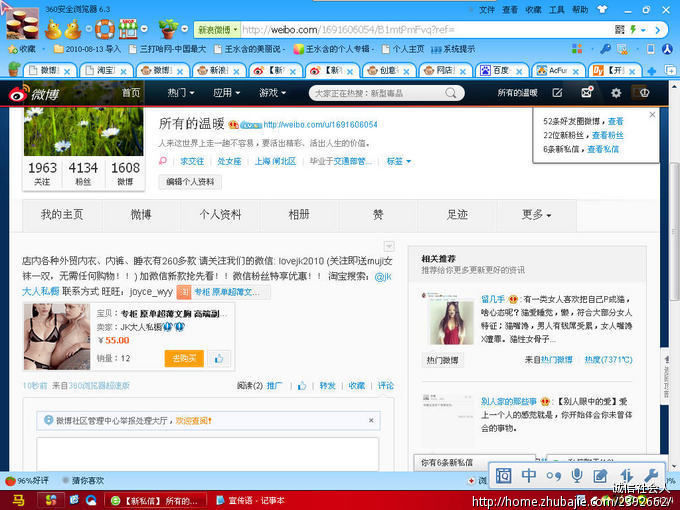Click the notepad pencil icon in the input method bar
The width and height of the screenshot is (680, 510).
coord(600,476)
